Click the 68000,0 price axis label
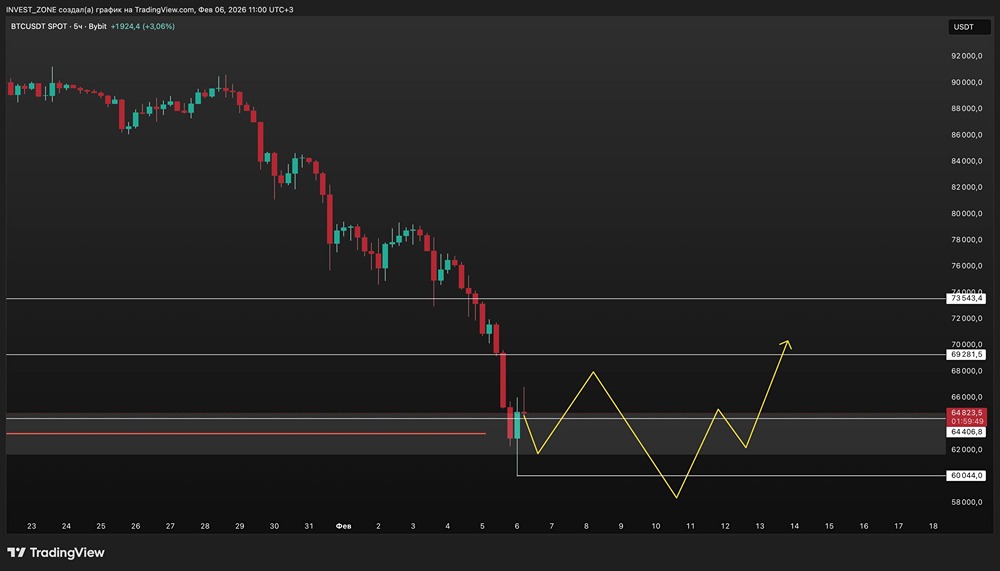The height and width of the screenshot is (571, 1000). (x=967, y=371)
